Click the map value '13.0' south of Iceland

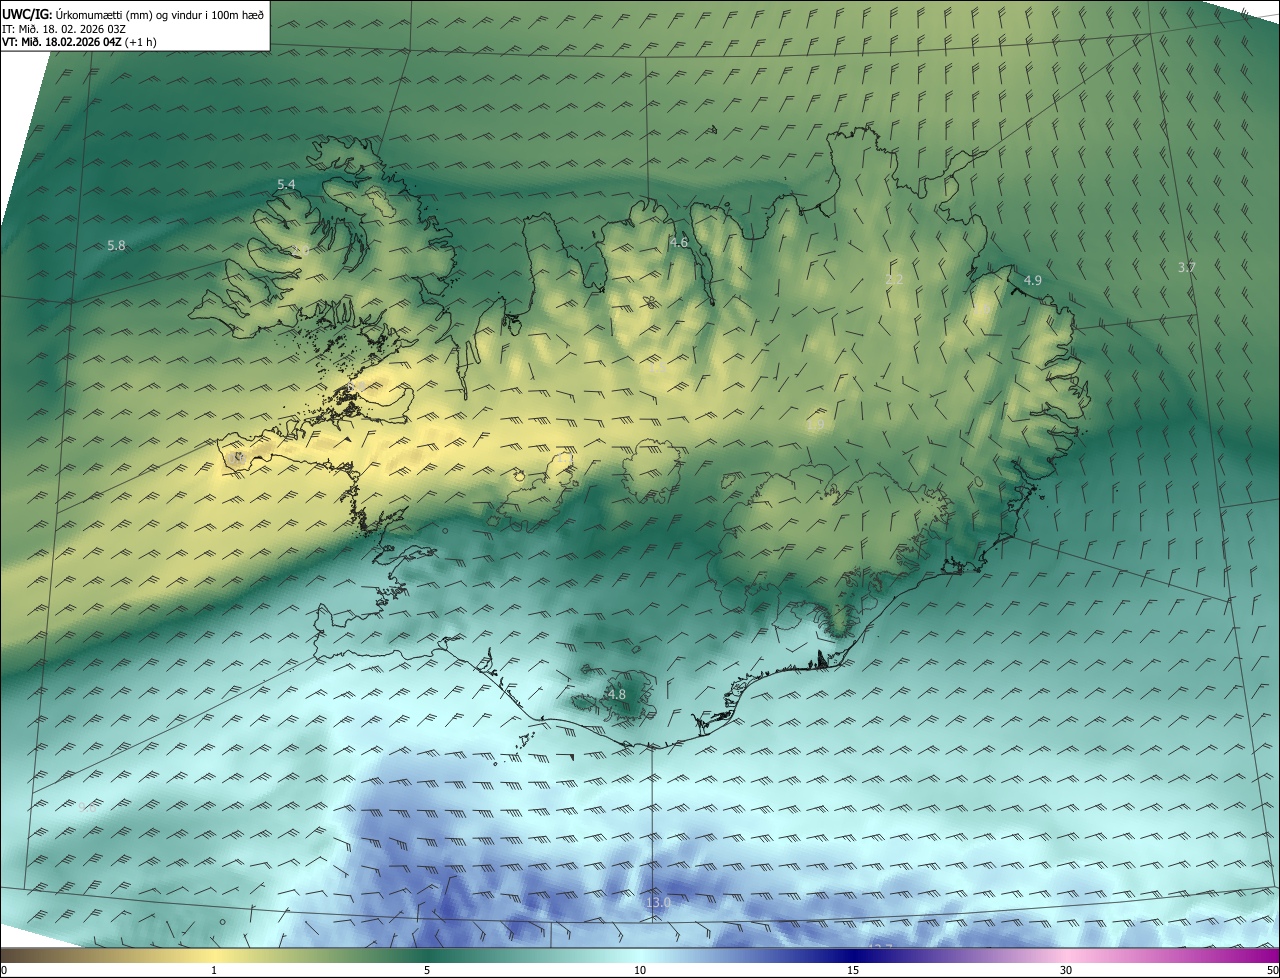[x=657, y=902]
